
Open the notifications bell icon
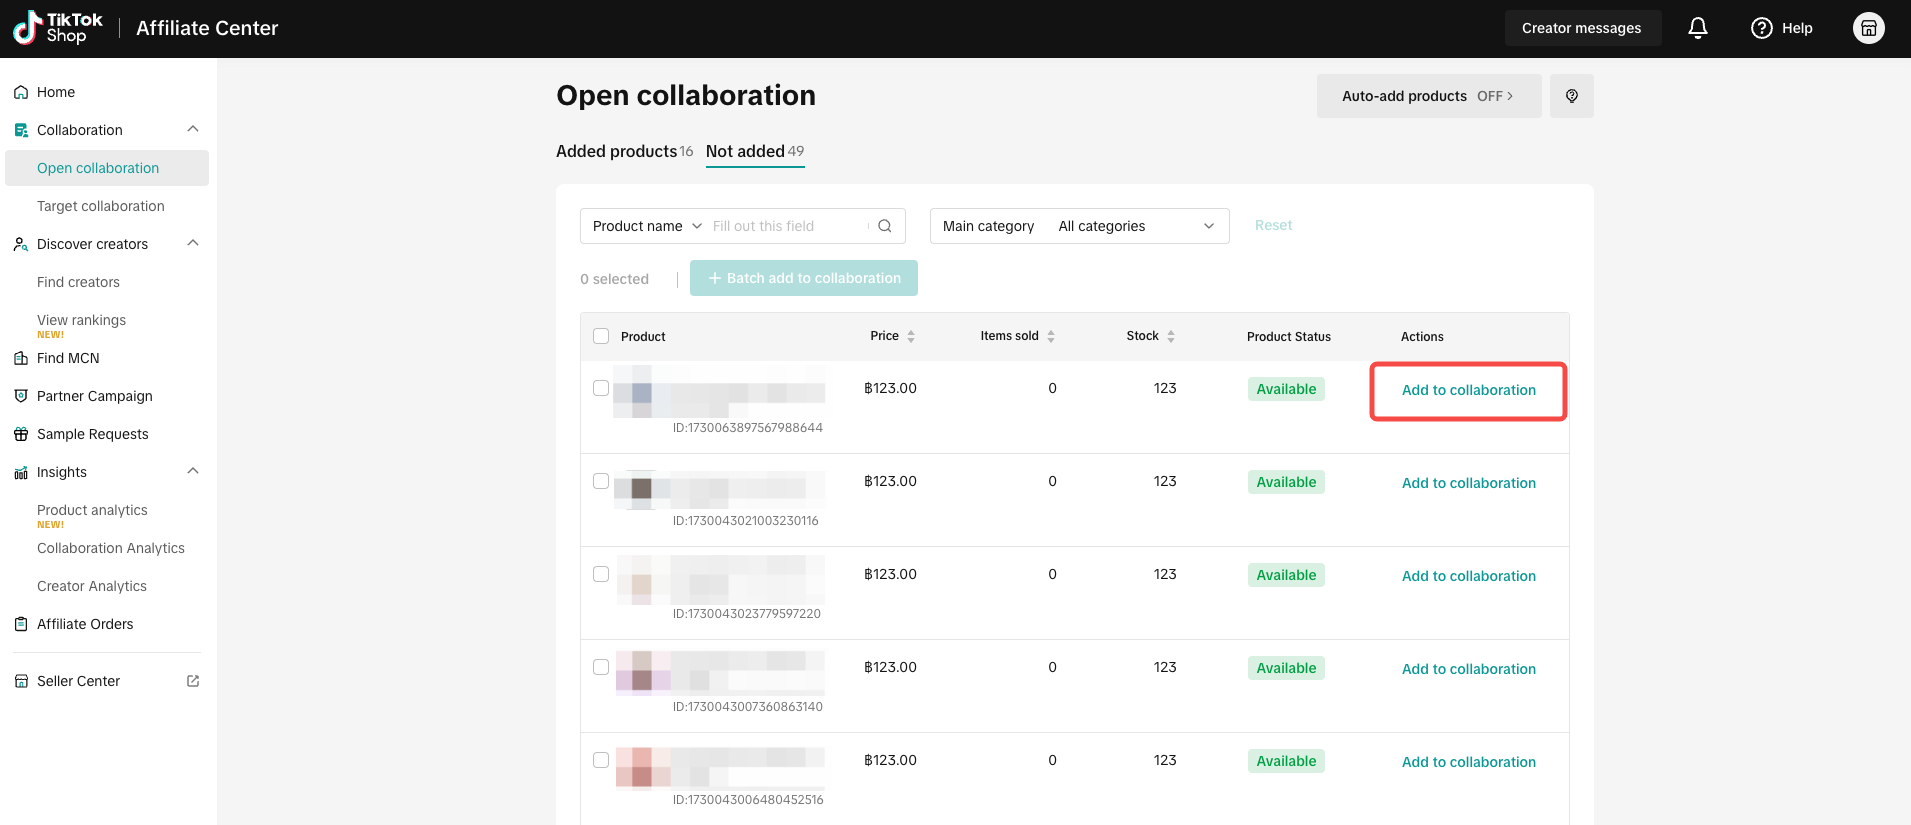[1697, 28]
